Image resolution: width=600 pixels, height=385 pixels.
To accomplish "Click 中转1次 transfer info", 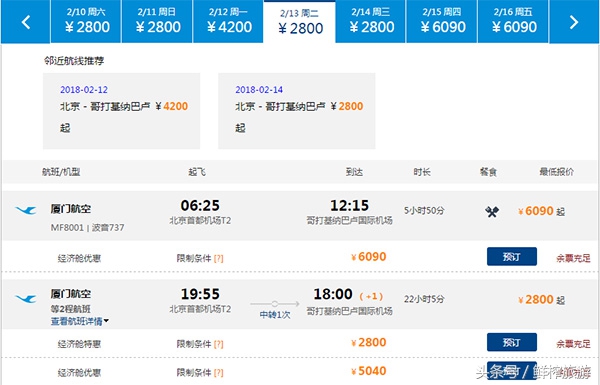I will (275, 315).
